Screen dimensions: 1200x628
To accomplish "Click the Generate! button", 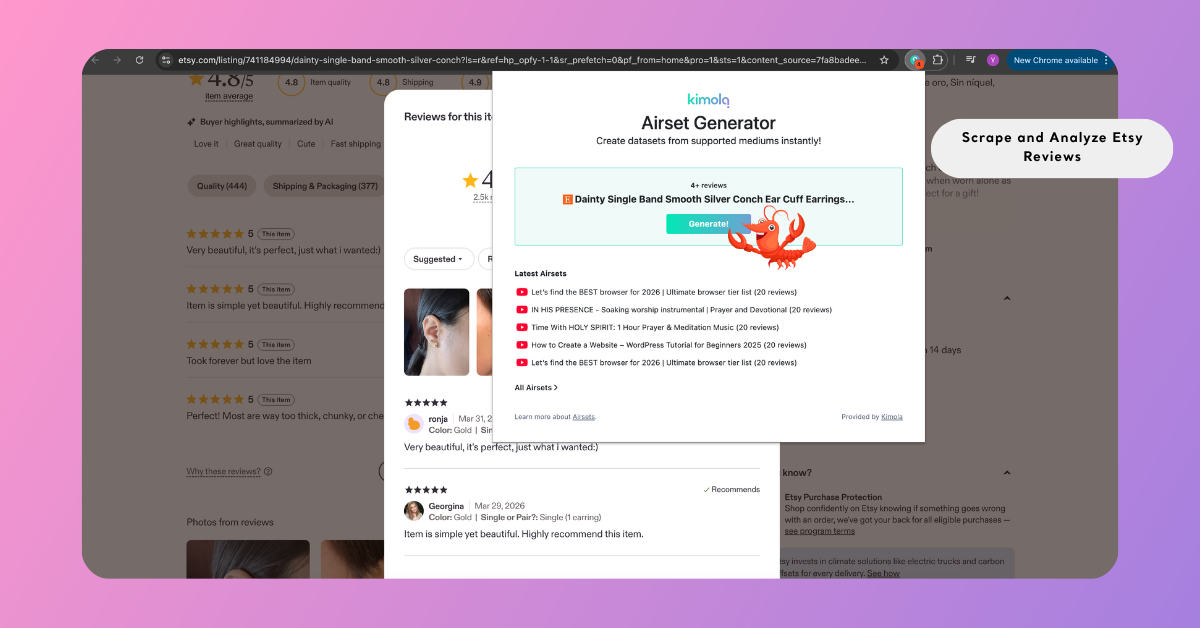I will [708, 224].
